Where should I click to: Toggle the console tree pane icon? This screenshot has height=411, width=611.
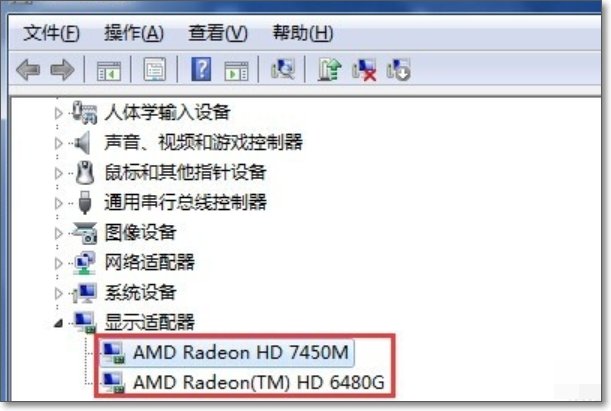(109, 71)
